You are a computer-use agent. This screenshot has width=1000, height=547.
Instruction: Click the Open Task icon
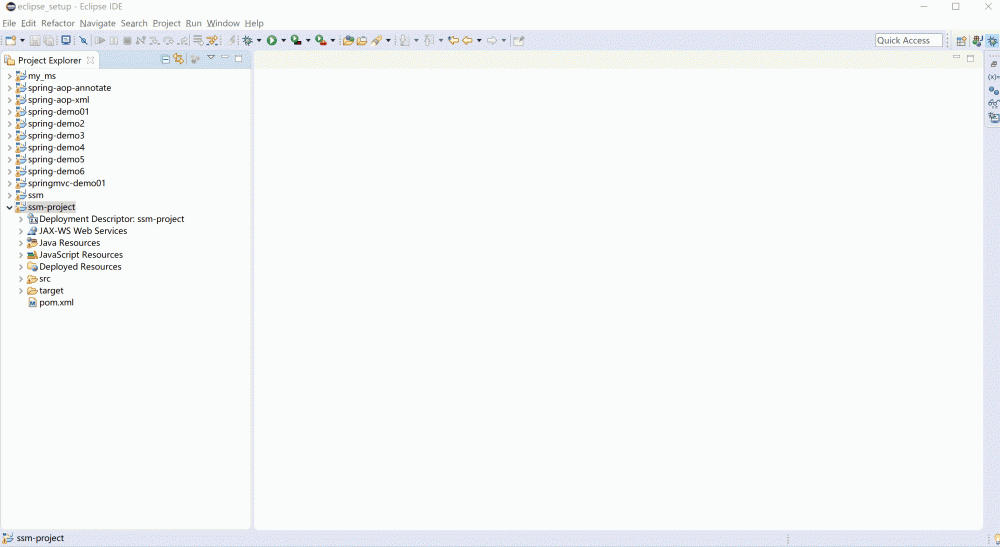point(362,40)
